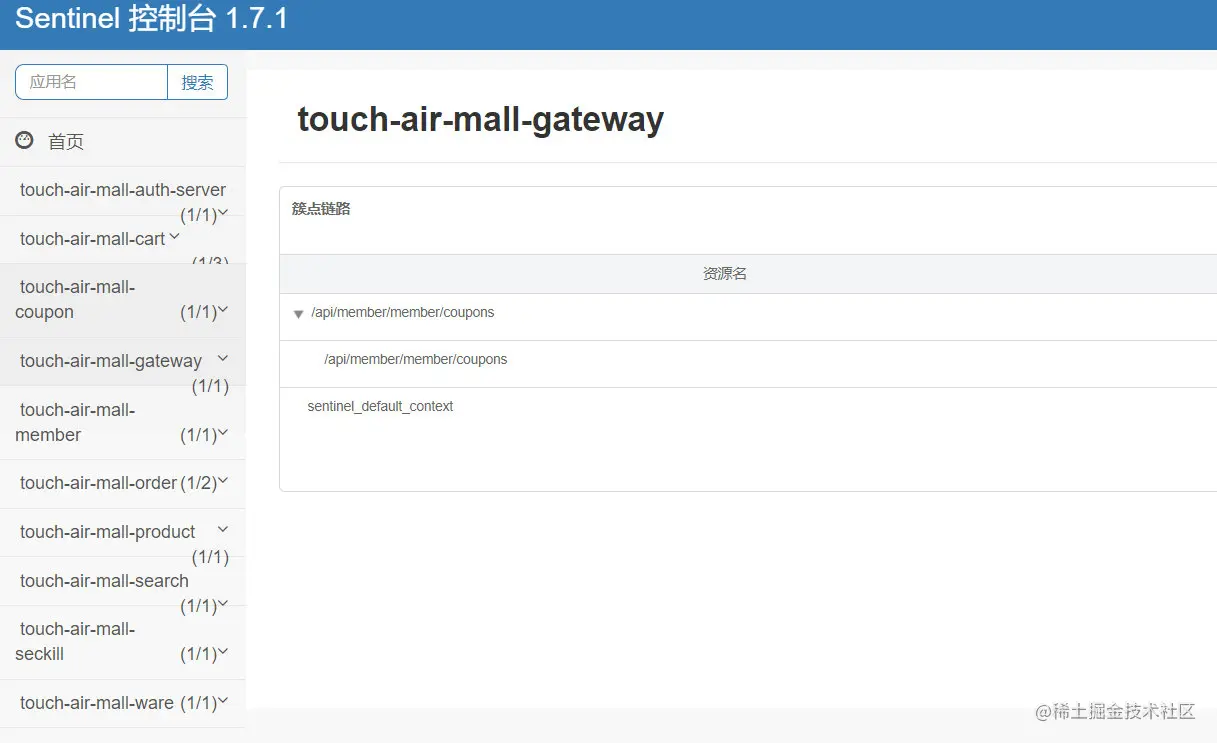Select touch-air-mall-product application
This screenshot has width=1217, height=743.
click(x=108, y=532)
